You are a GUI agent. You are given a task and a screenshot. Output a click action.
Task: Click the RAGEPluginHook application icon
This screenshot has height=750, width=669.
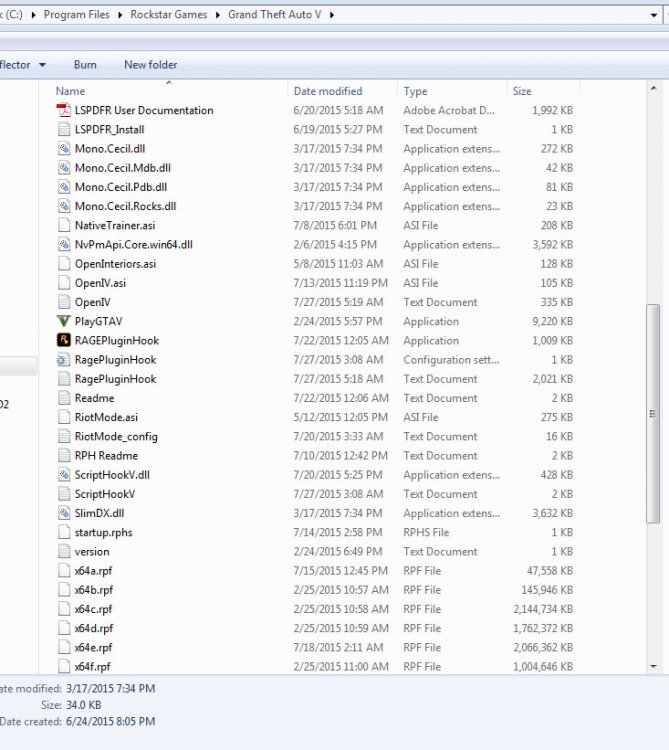tap(64, 340)
